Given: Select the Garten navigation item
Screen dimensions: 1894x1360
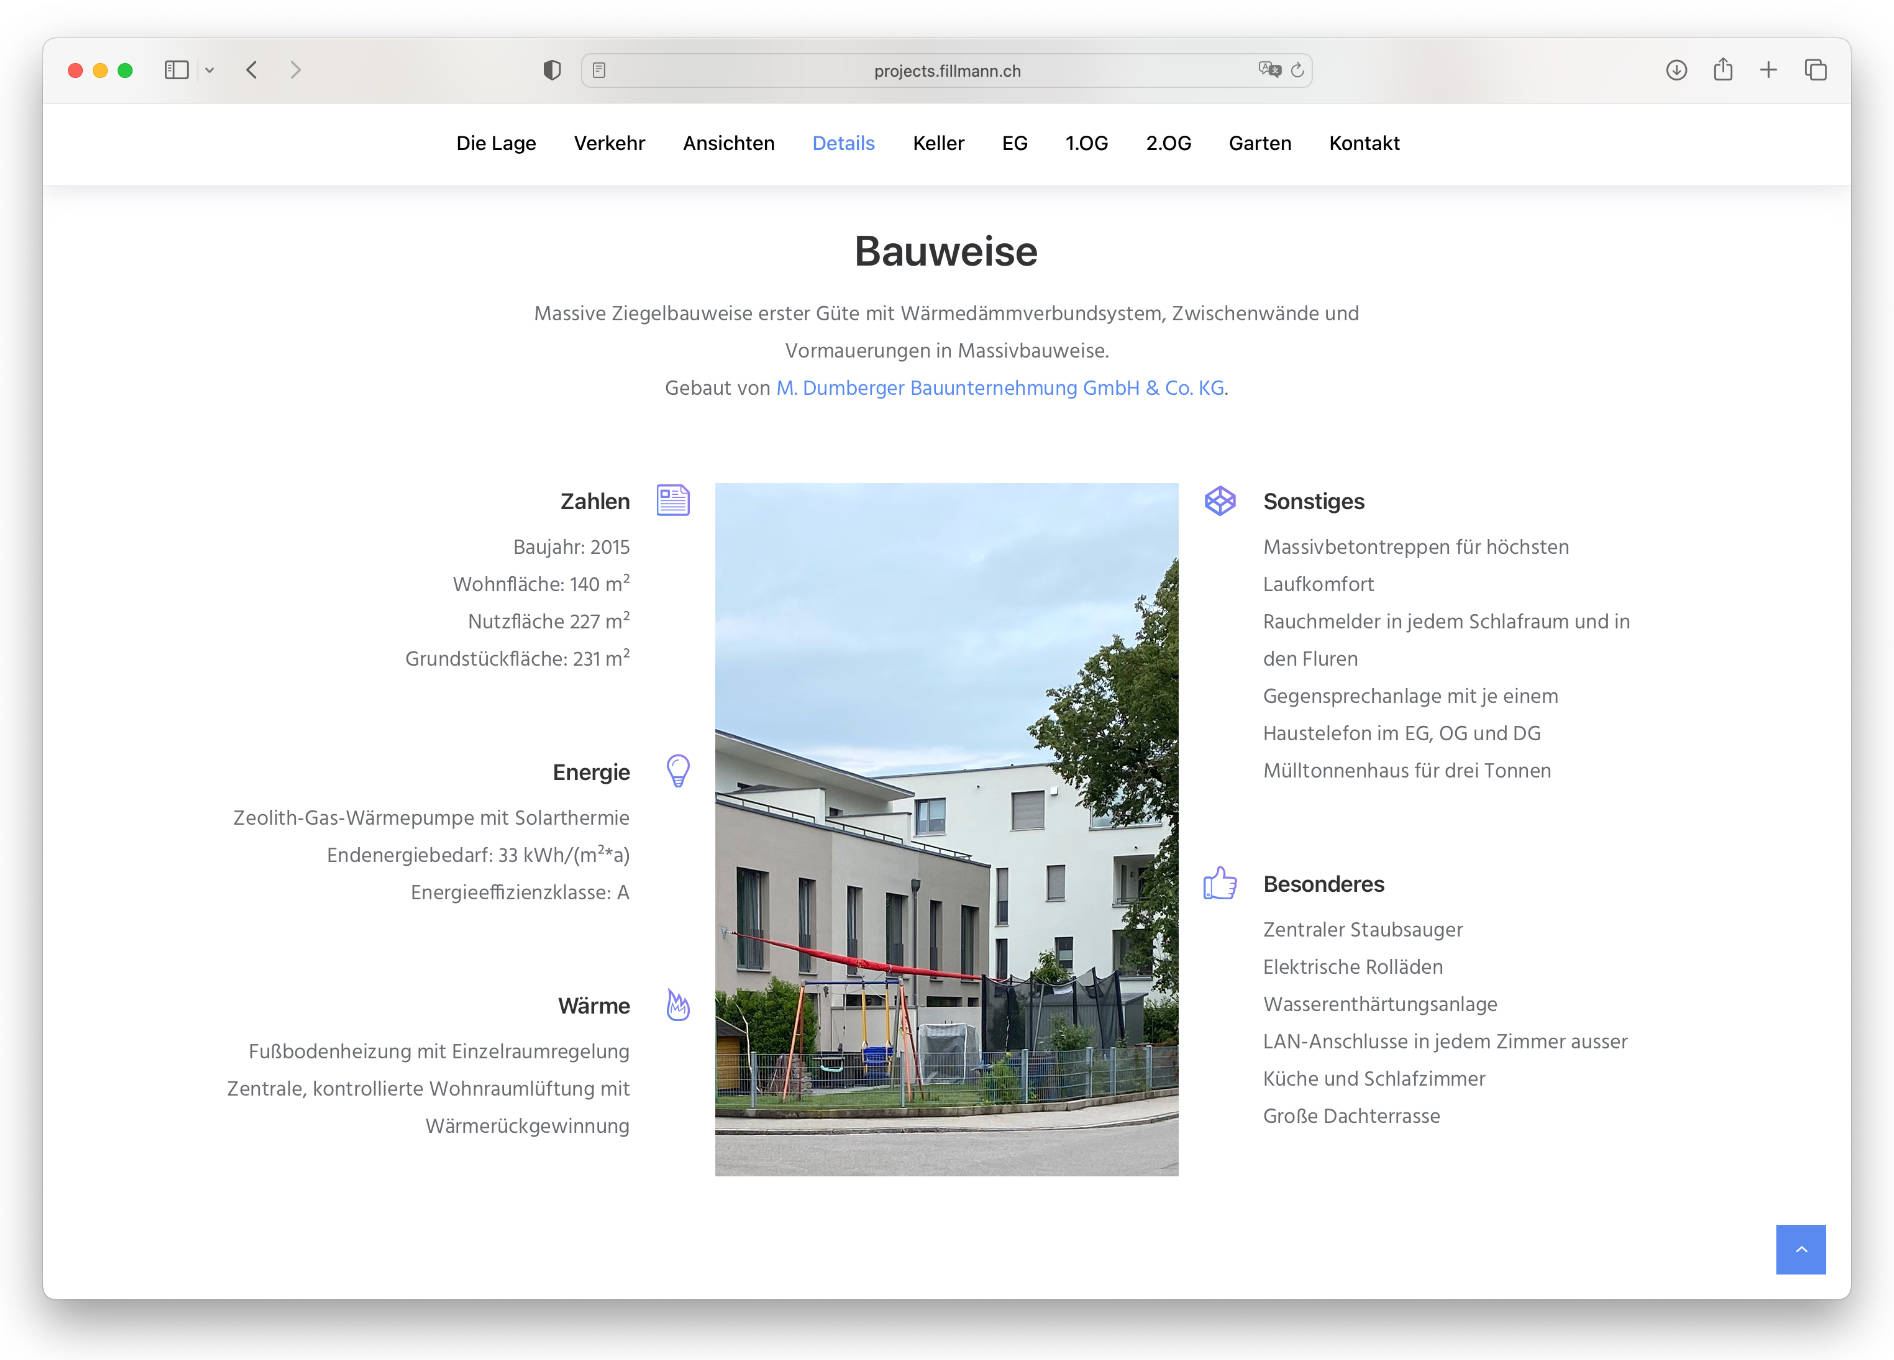Looking at the screenshot, I should pos(1259,143).
